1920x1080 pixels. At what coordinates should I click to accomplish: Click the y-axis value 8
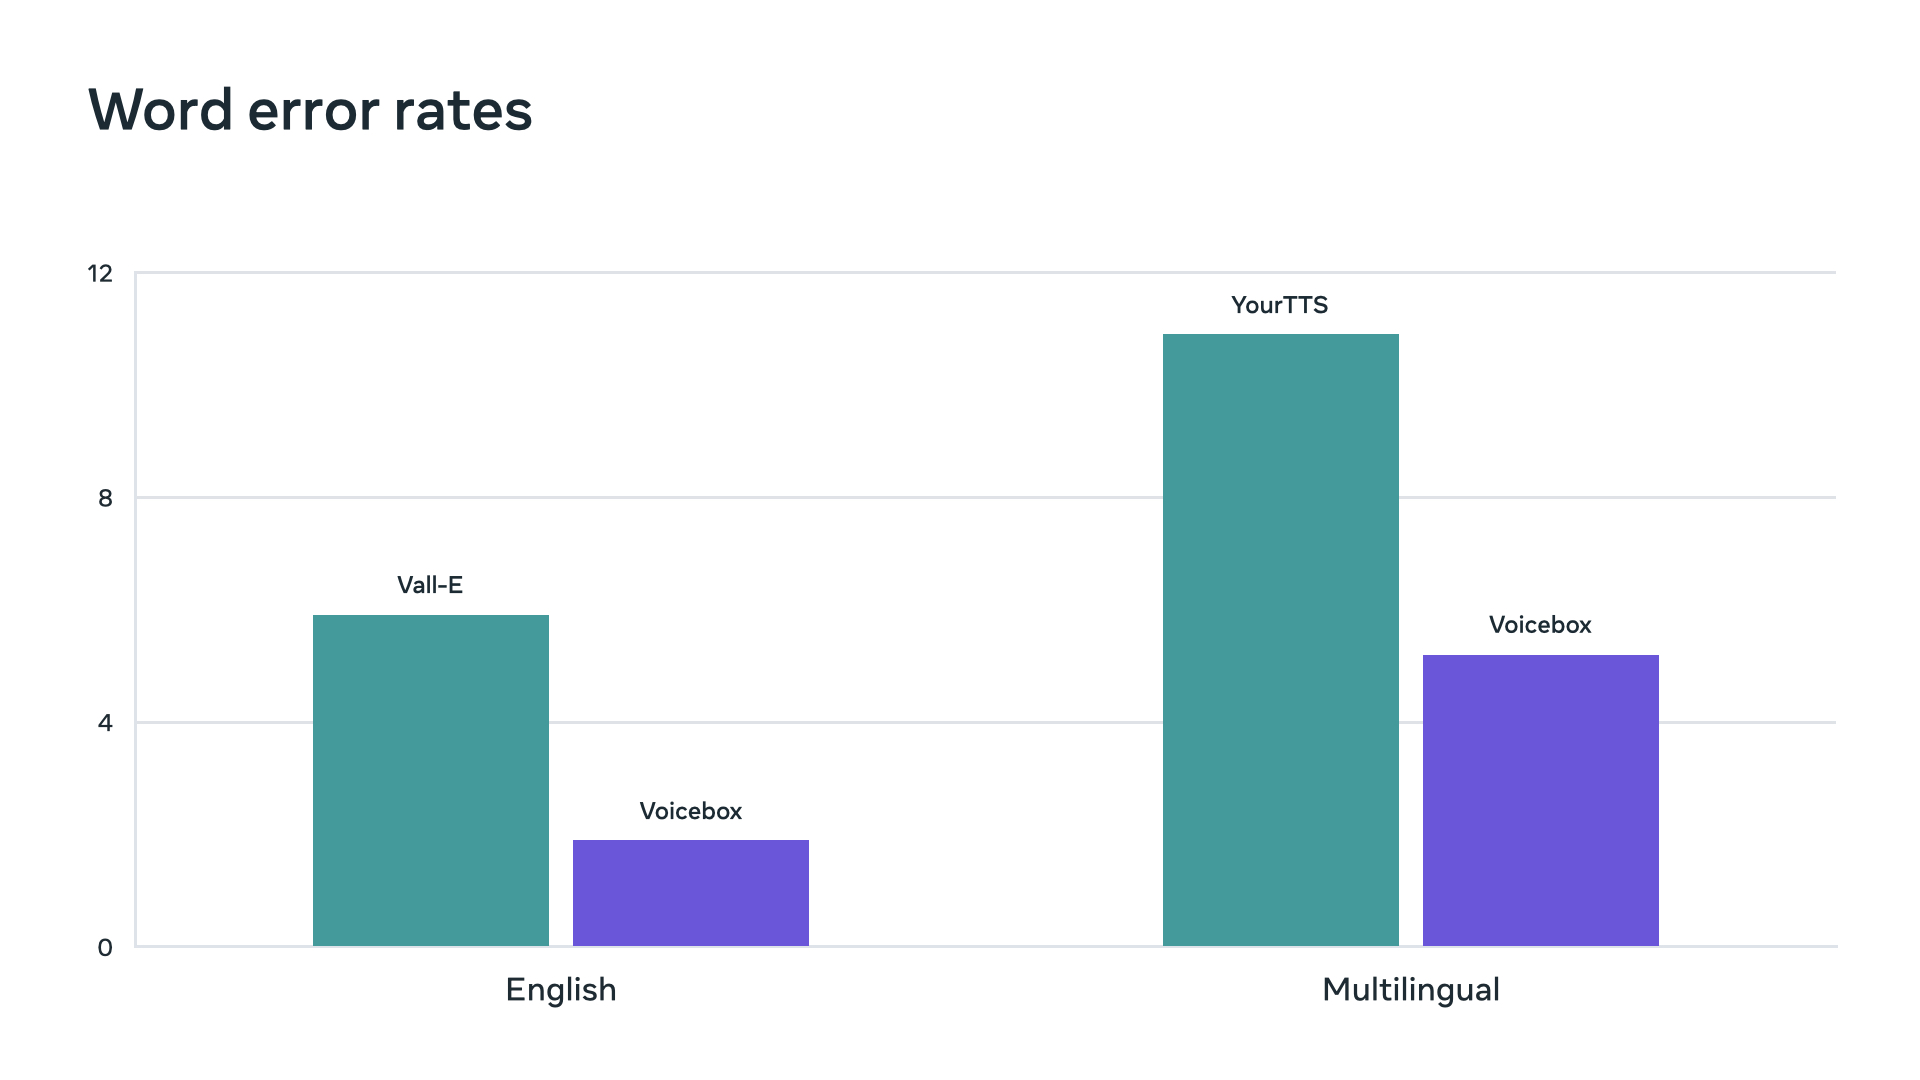tap(105, 498)
